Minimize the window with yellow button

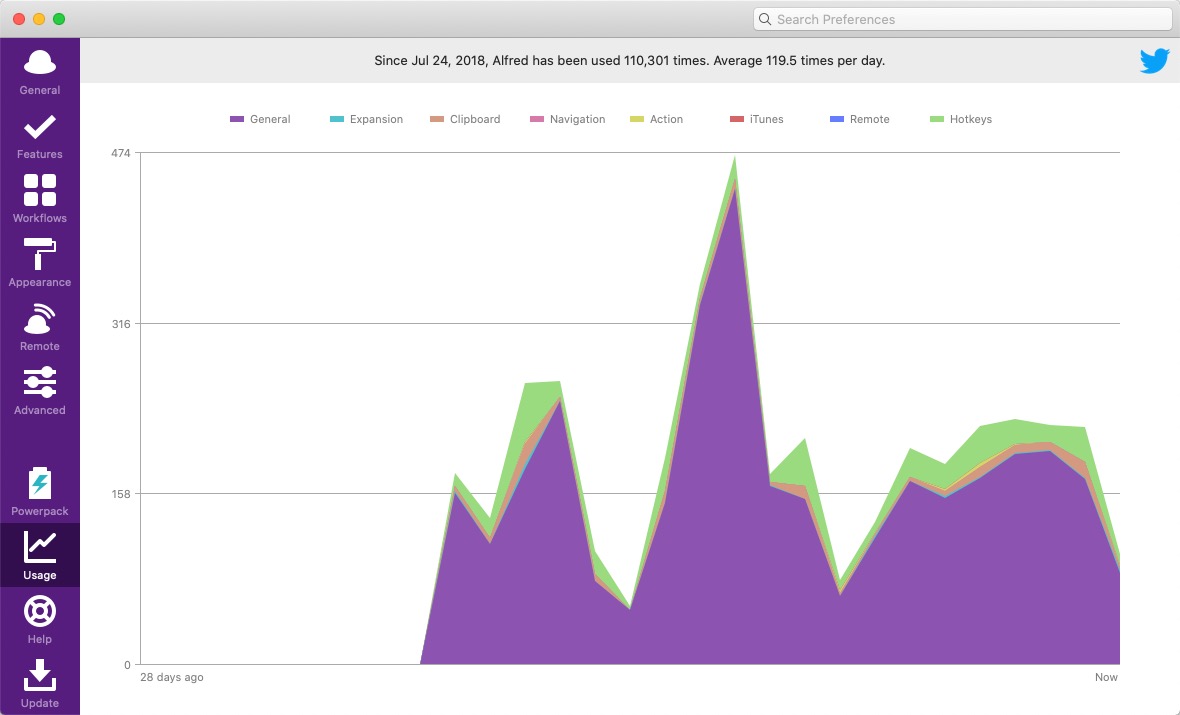pyautogui.click(x=39, y=19)
